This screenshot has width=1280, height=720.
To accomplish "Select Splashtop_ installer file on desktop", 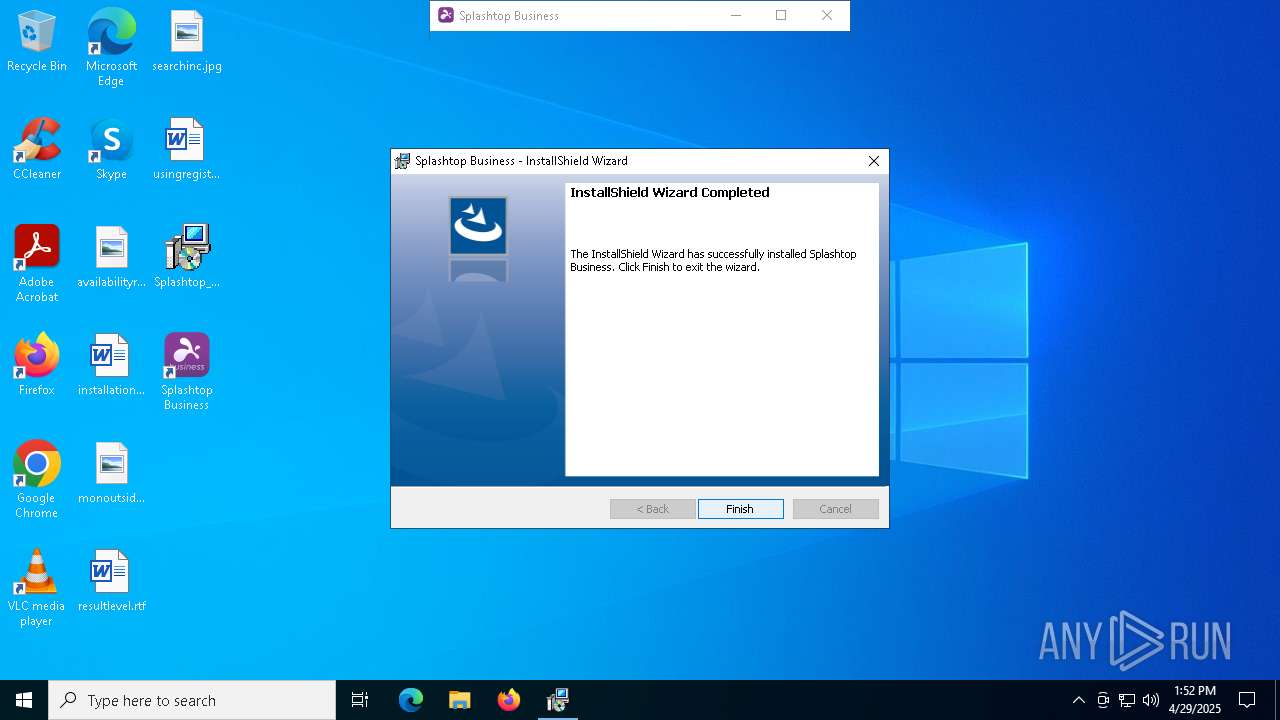I will tap(186, 258).
